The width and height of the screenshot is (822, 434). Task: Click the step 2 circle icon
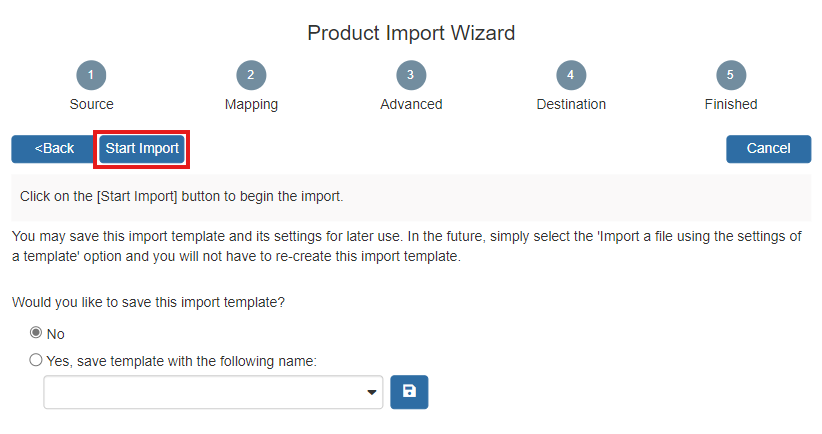coord(251,75)
